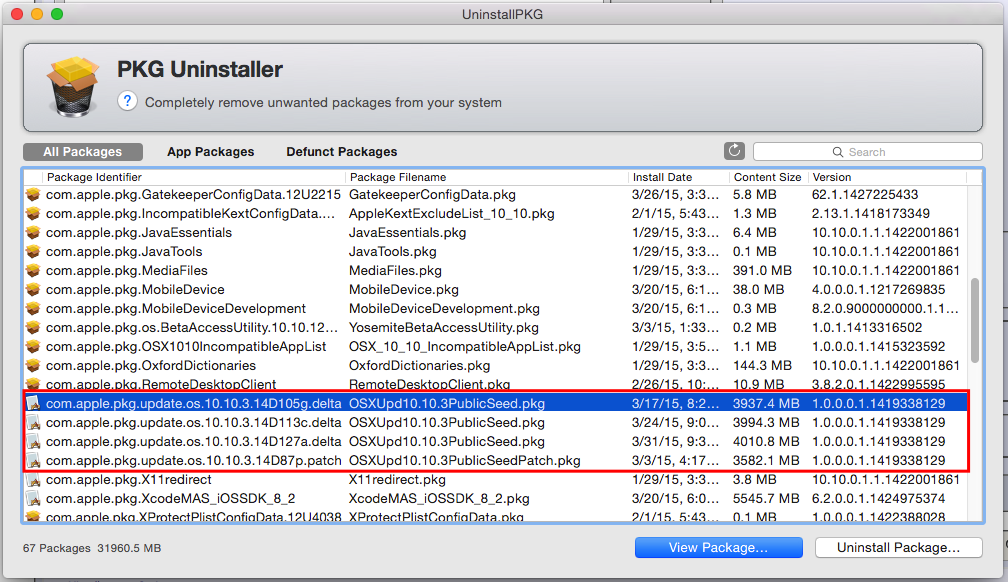Click package icon for OxfordDictionaries row
The image size is (1008, 582).
click(33, 365)
